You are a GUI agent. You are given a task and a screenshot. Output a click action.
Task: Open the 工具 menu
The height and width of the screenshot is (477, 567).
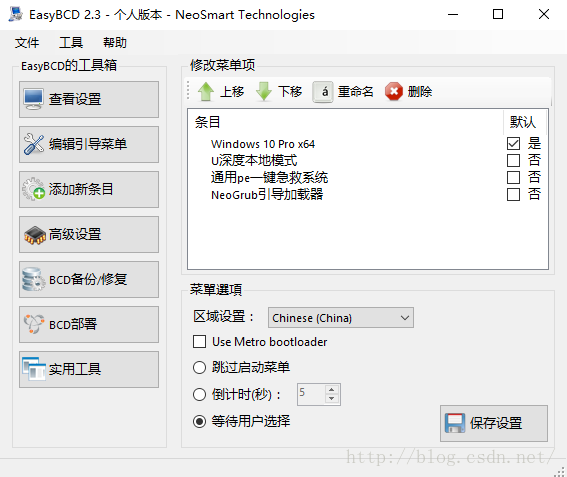click(71, 43)
